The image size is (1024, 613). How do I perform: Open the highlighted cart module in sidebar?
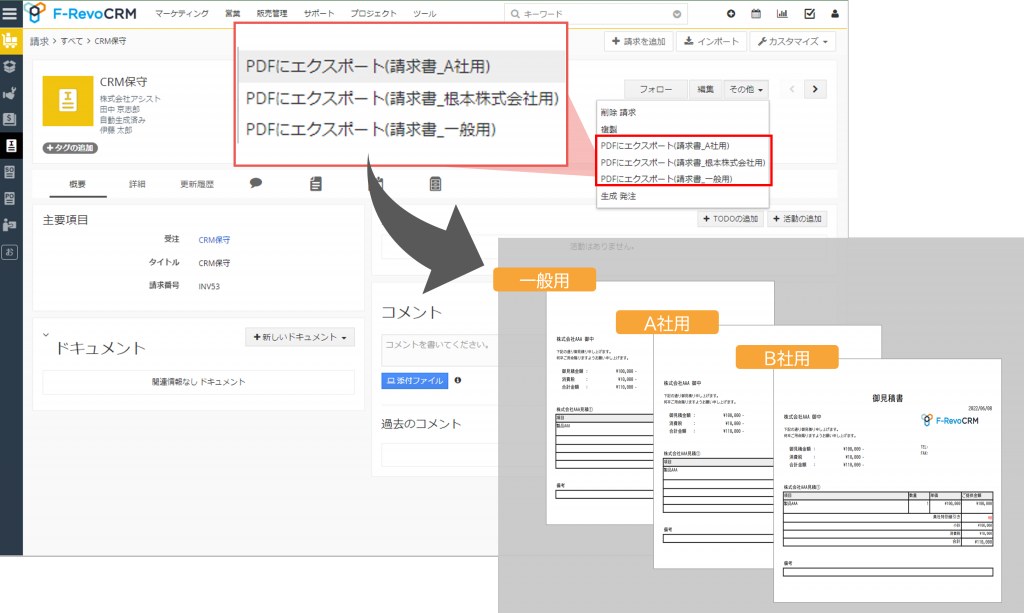click(x=10, y=40)
